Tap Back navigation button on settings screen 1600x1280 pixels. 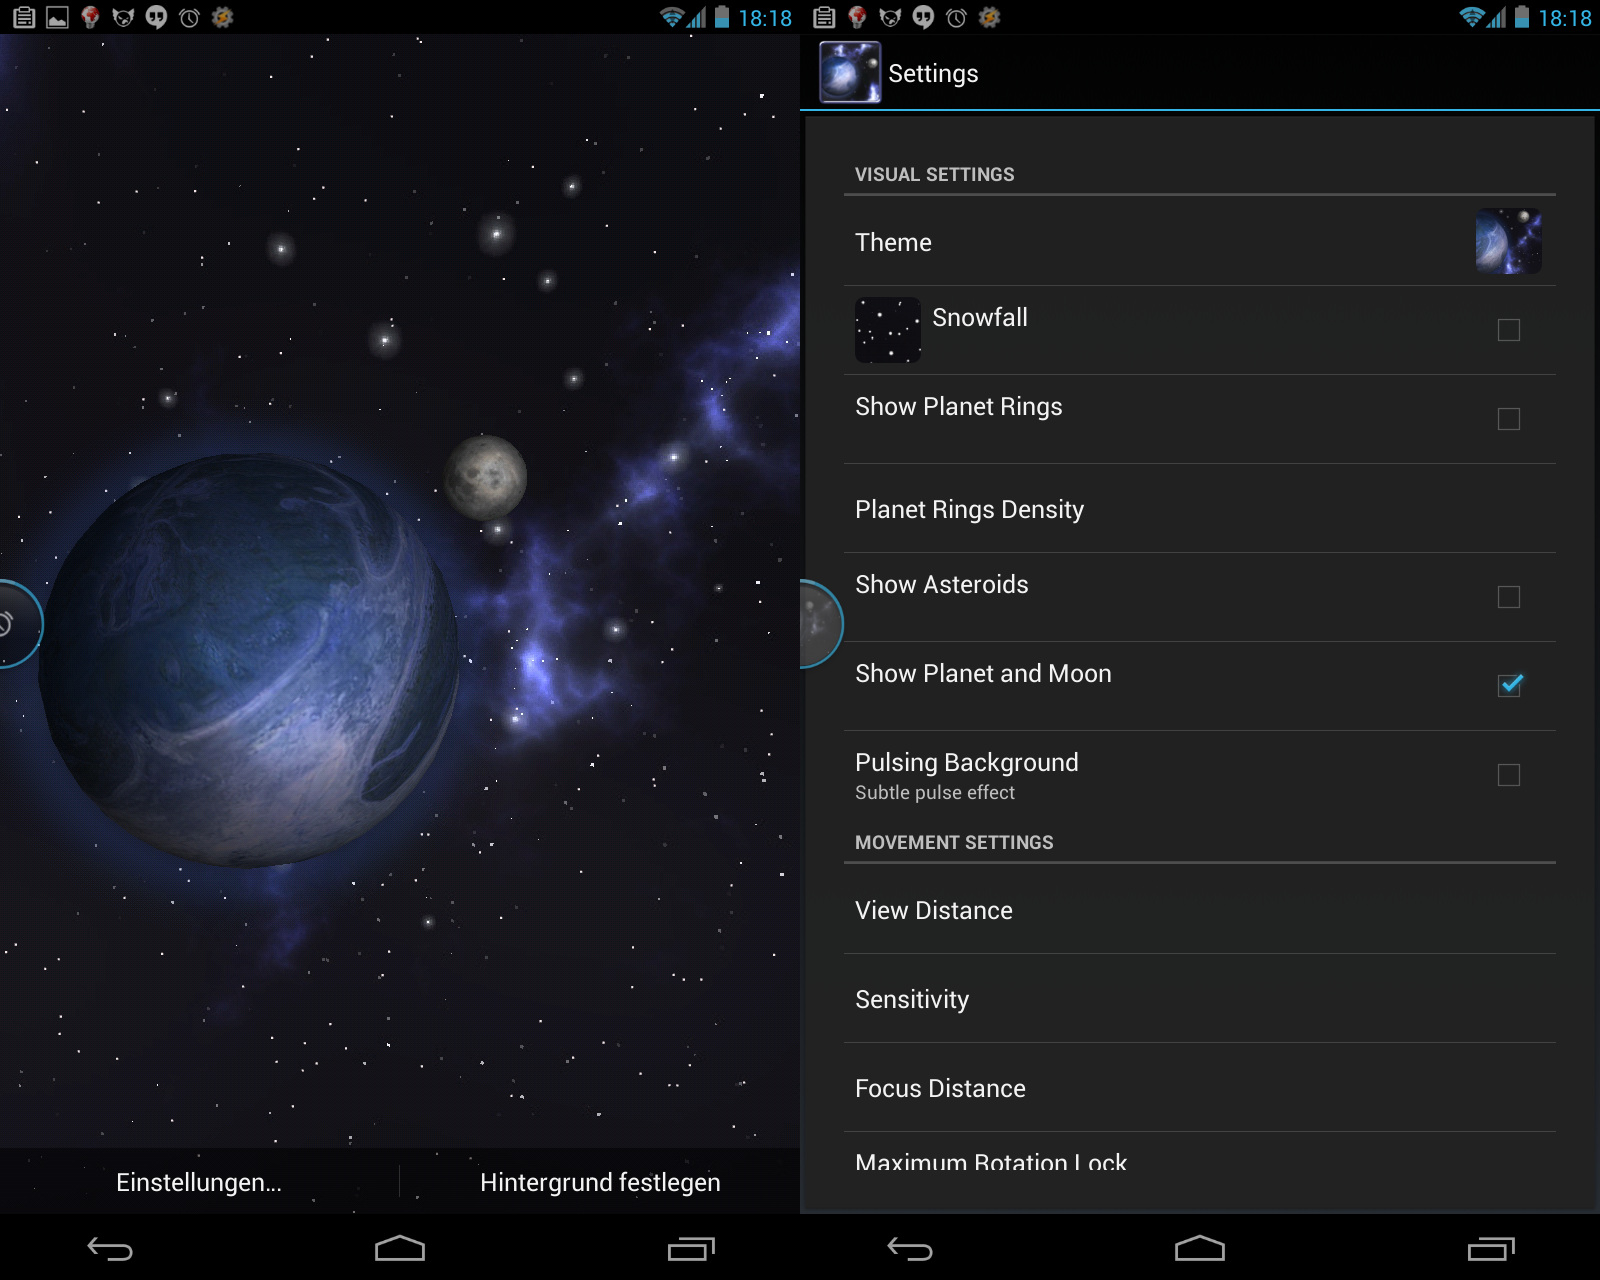[910, 1248]
